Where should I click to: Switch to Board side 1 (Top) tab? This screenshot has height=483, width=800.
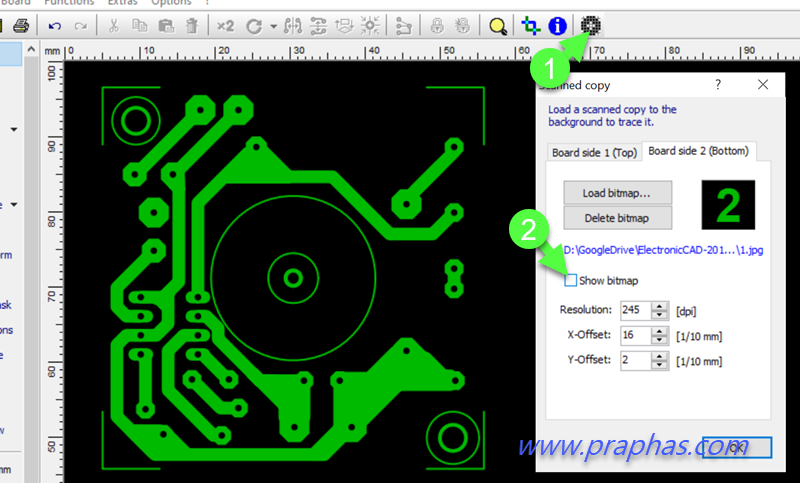click(594, 152)
